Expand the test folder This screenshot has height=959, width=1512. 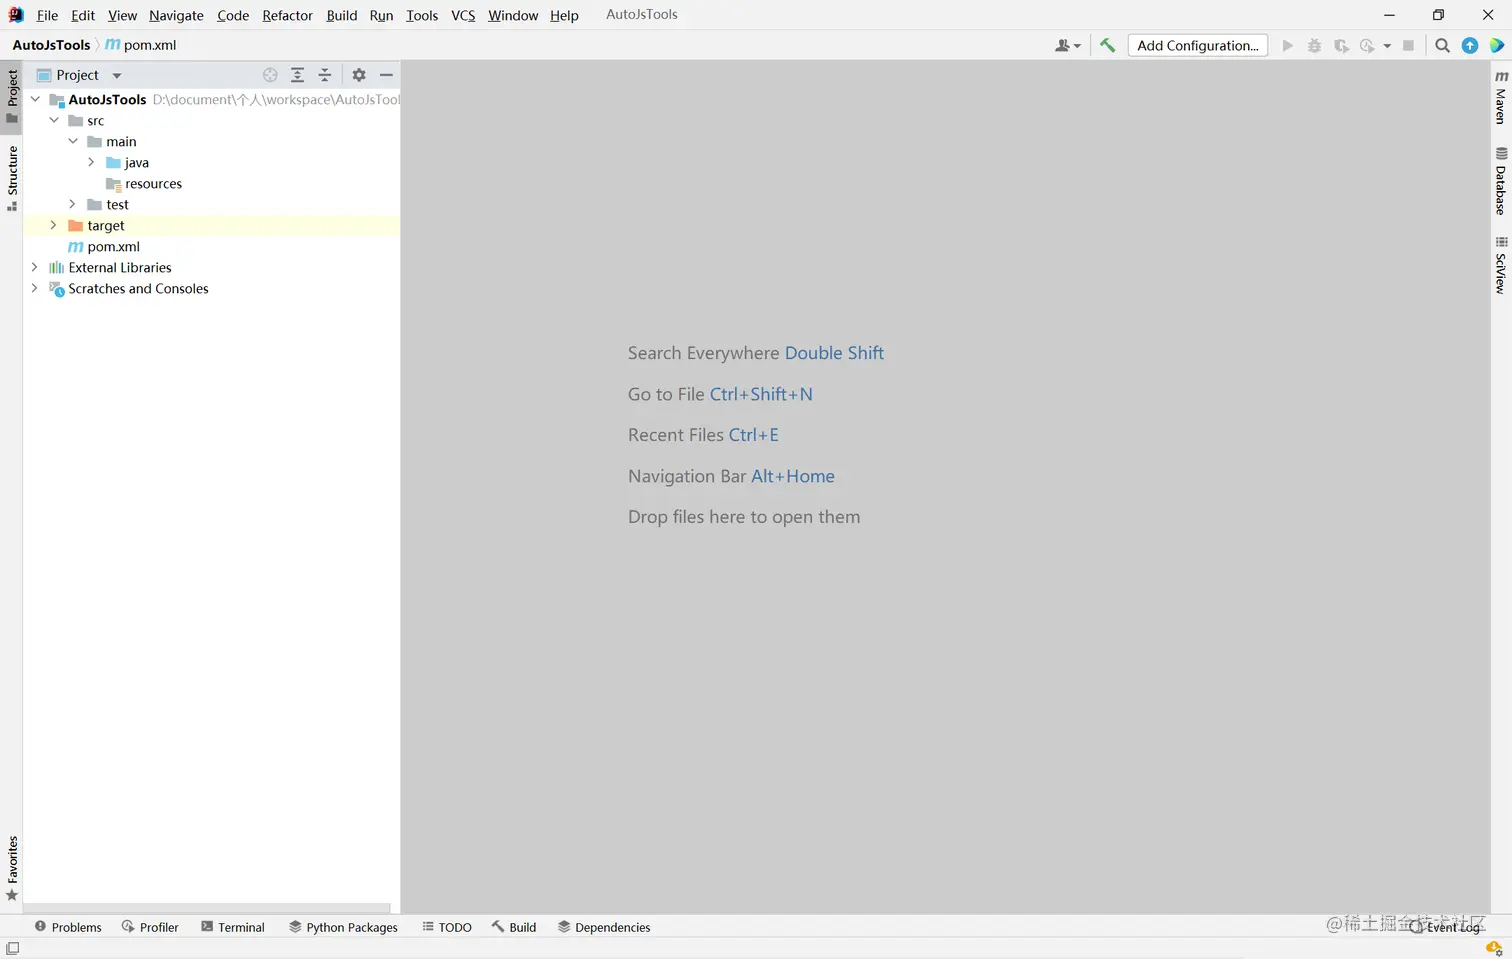click(x=72, y=204)
